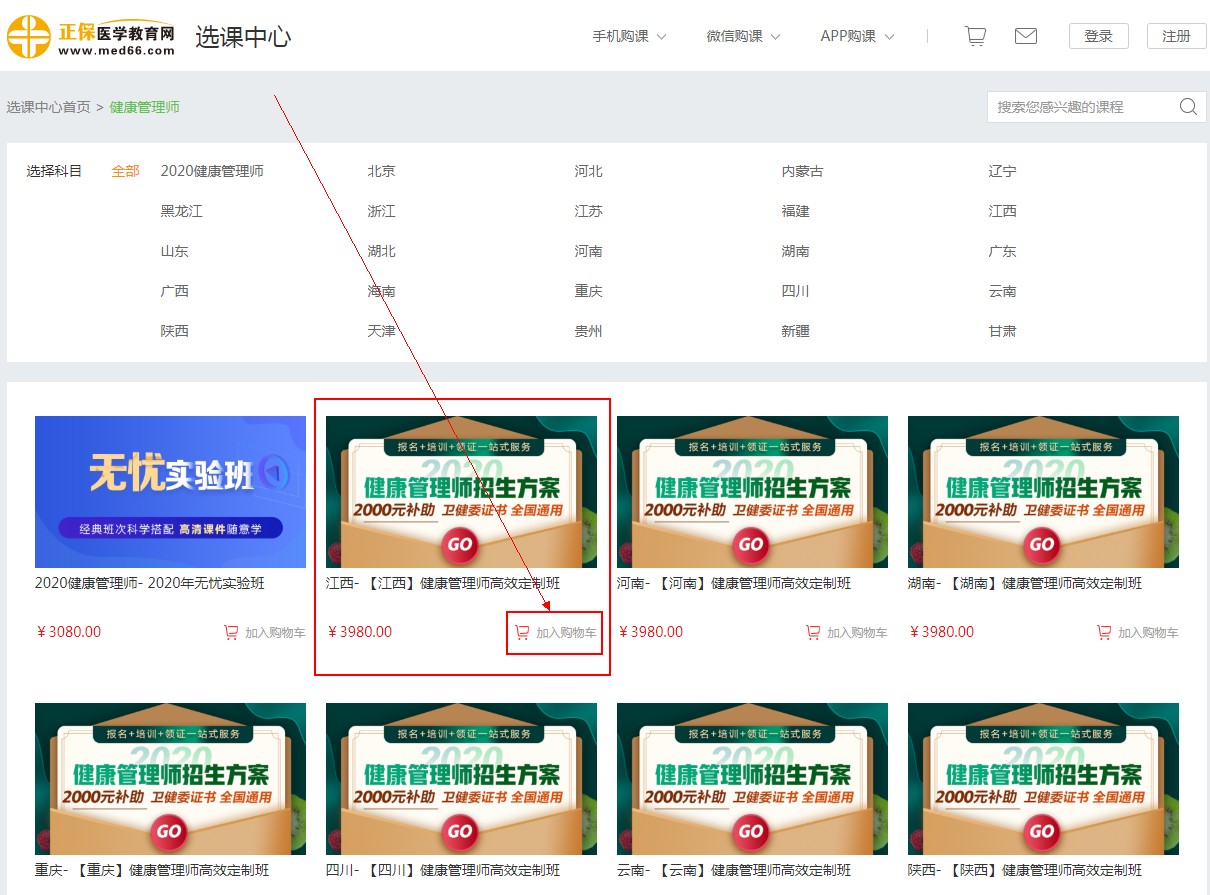
Task: Click the 登录 button
Action: point(1098,36)
